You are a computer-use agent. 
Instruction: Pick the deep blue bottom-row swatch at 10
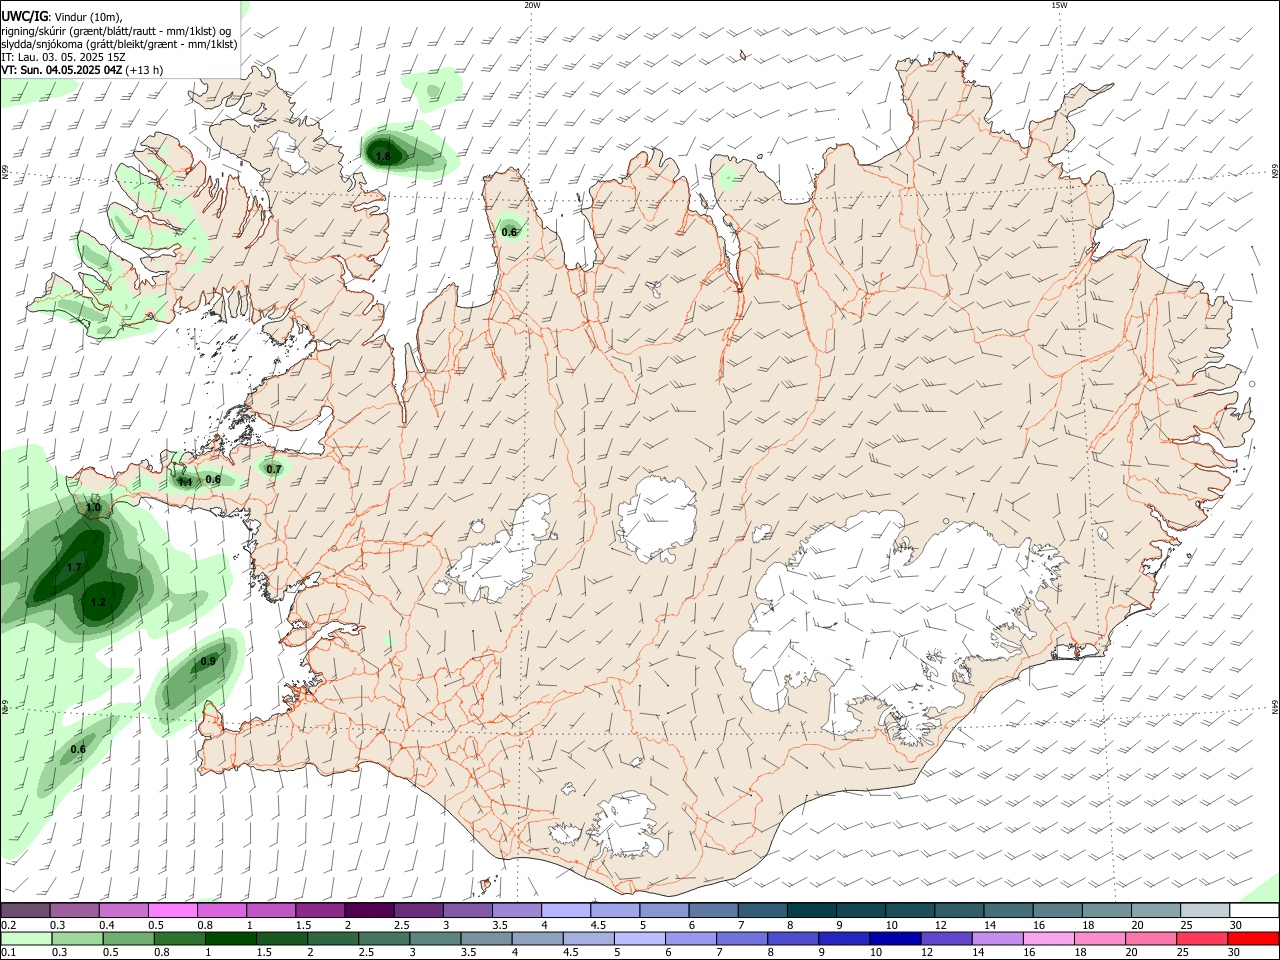coord(895,938)
